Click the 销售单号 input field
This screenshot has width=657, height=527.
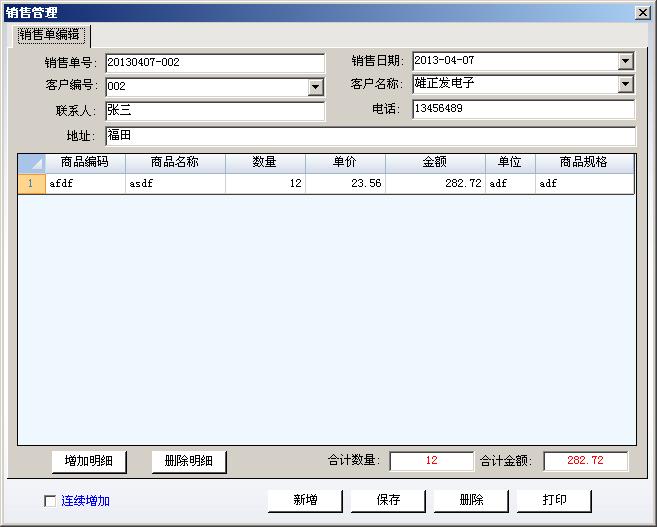pos(215,63)
